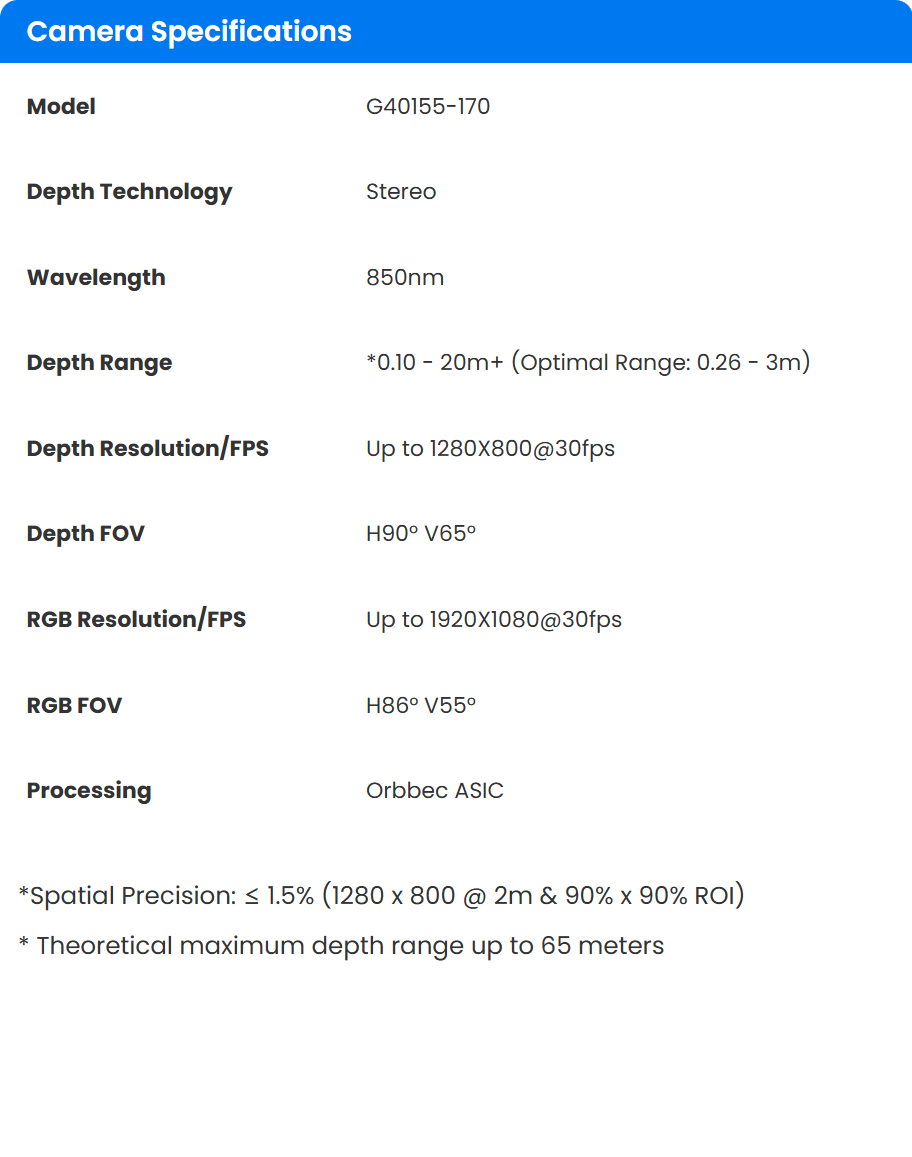Select the Depth Range label
912x1157 pixels.
point(100,363)
